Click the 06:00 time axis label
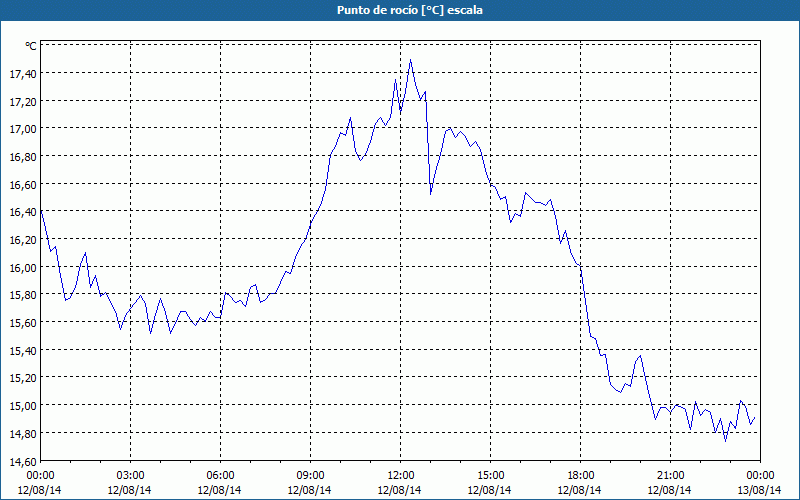Viewport: 800px width, 500px height. click(220, 476)
